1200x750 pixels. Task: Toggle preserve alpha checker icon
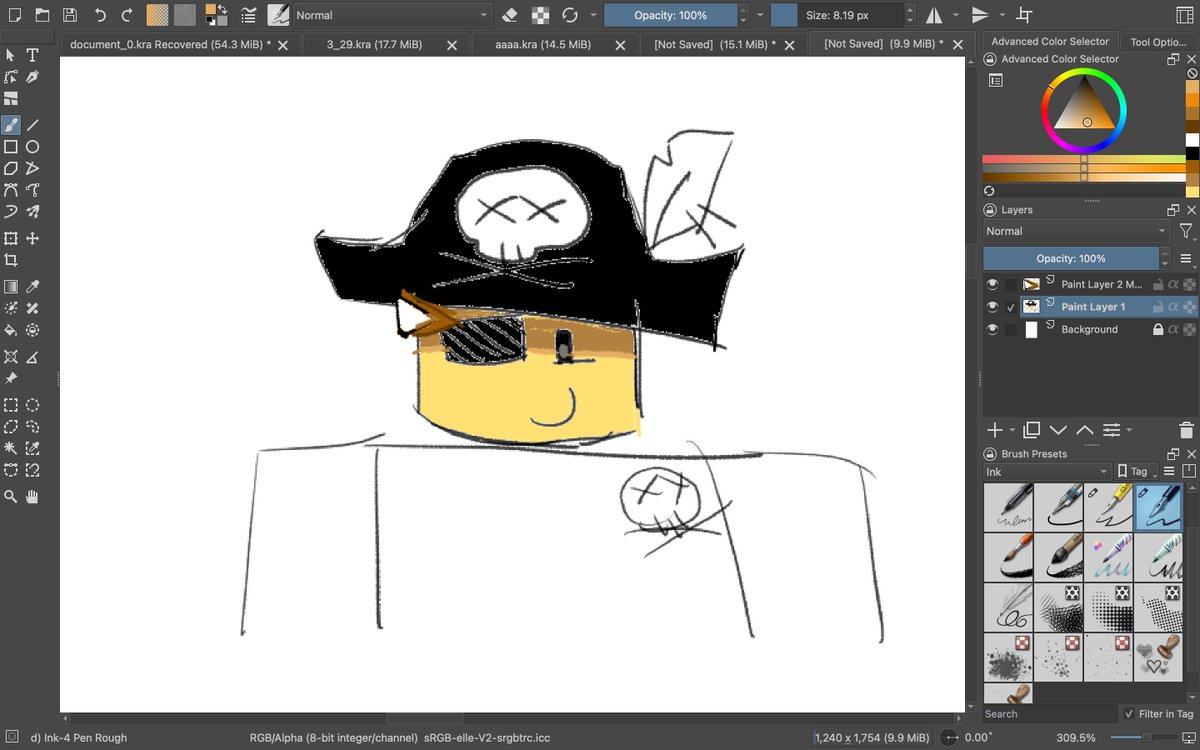(540, 15)
